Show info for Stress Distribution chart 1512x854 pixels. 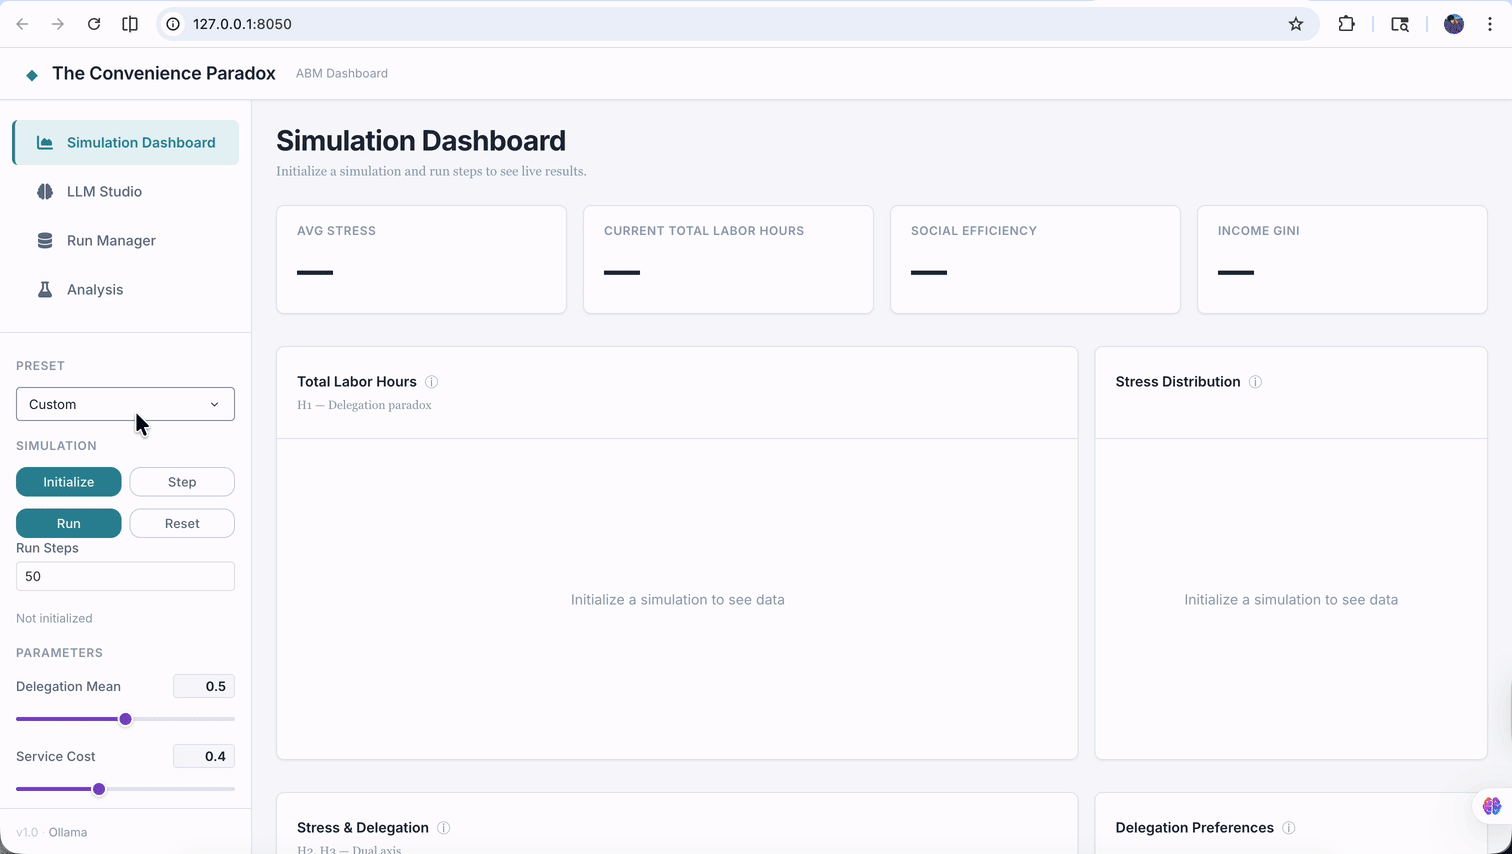pyautogui.click(x=1255, y=382)
